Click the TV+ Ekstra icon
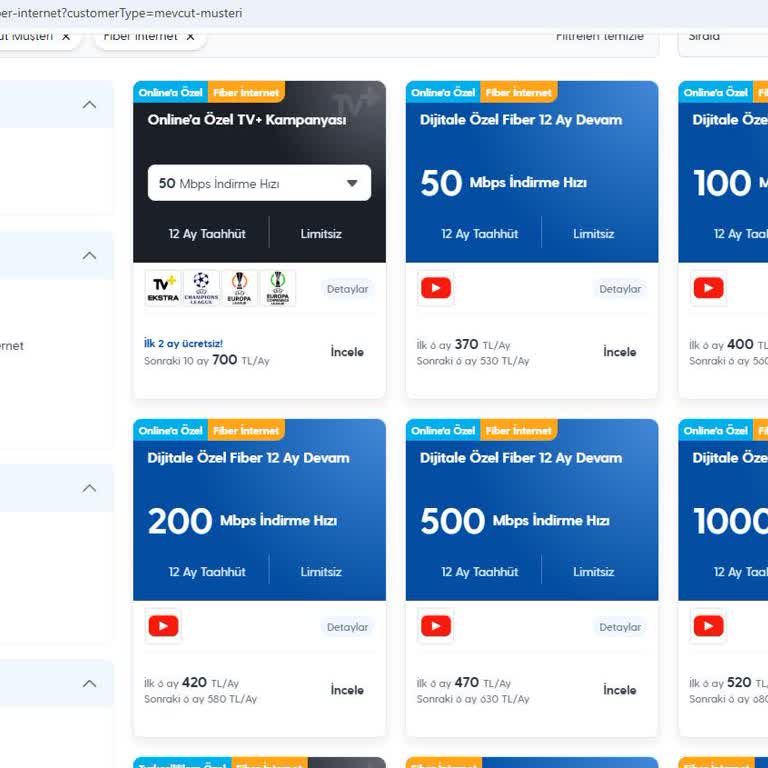768x768 pixels. [x=163, y=288]
